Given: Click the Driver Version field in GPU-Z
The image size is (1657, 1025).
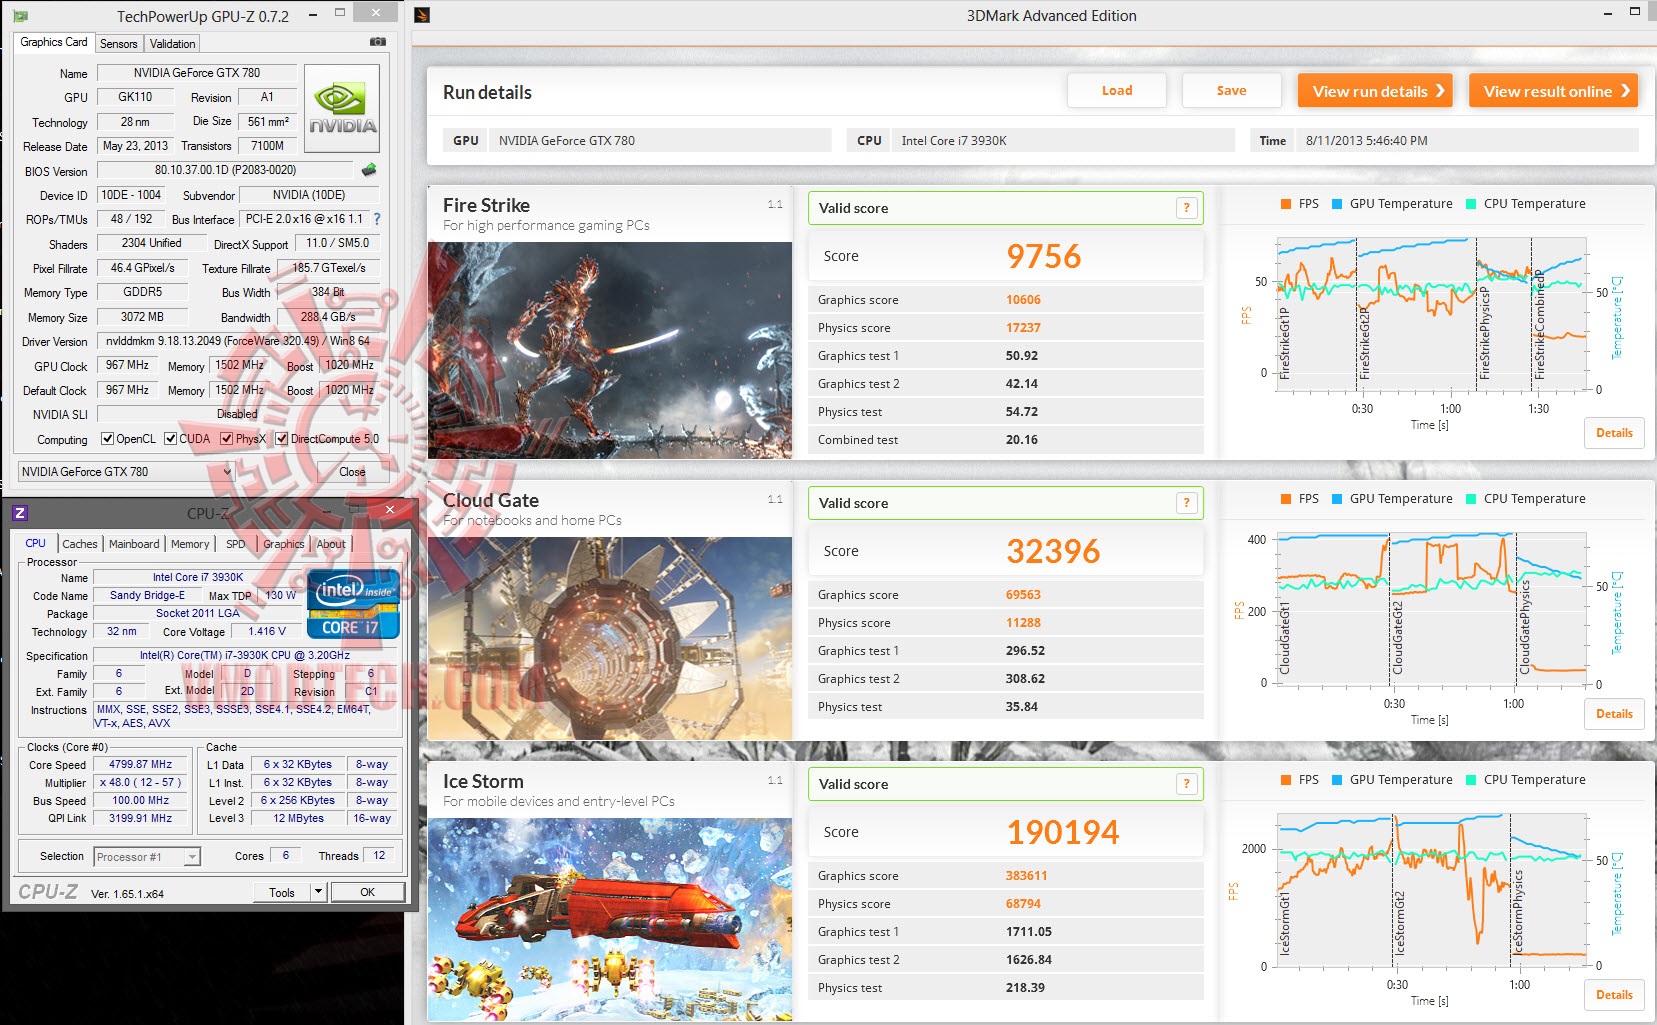Looking at the screenshot, I should coord(238,341).
